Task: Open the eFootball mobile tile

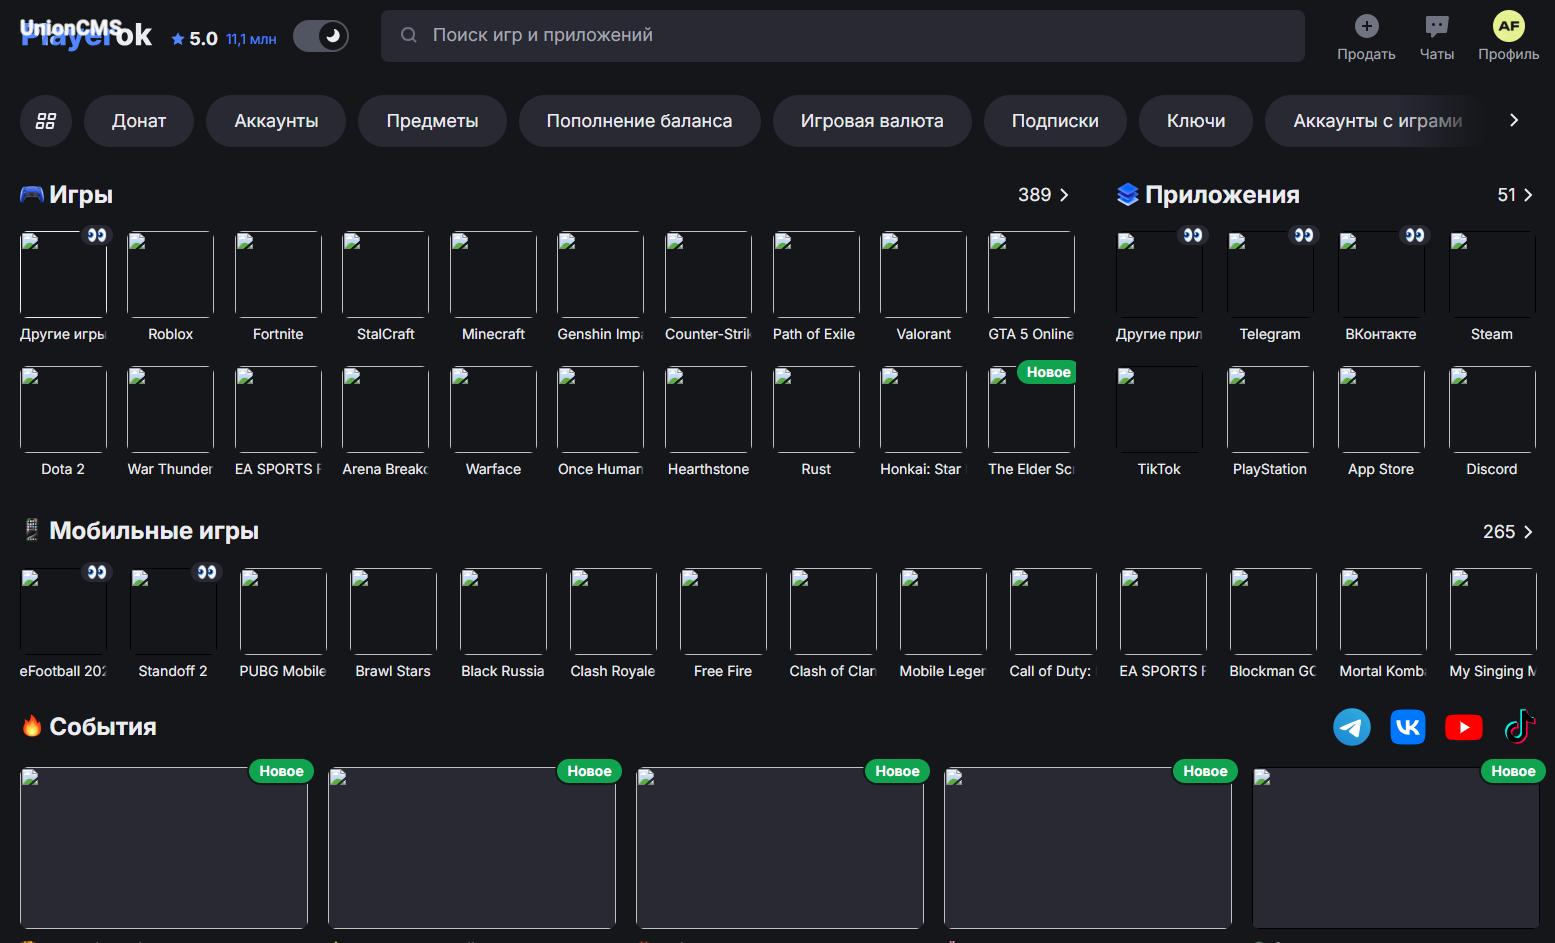Action: click(63, 625)
